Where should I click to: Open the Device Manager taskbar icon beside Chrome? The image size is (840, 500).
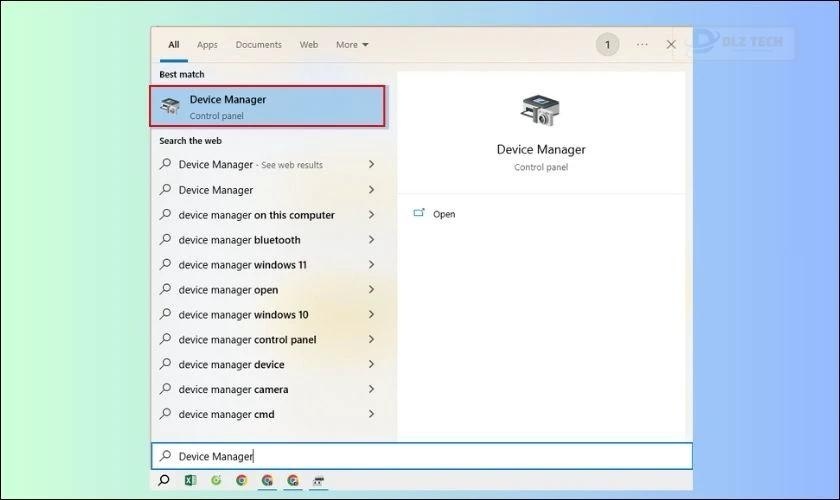point(319,481)
